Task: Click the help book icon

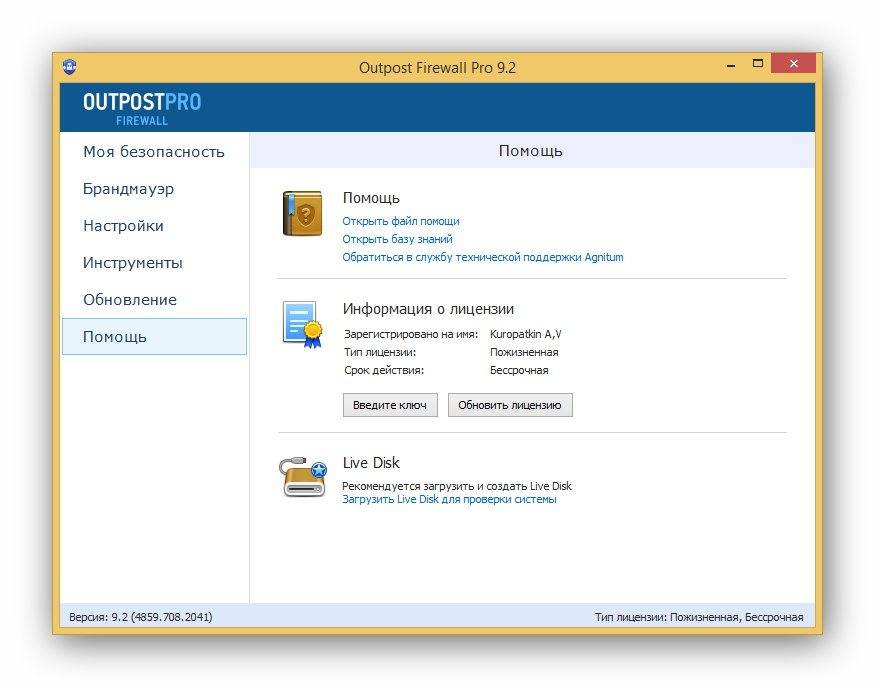Action: point(302,213)
